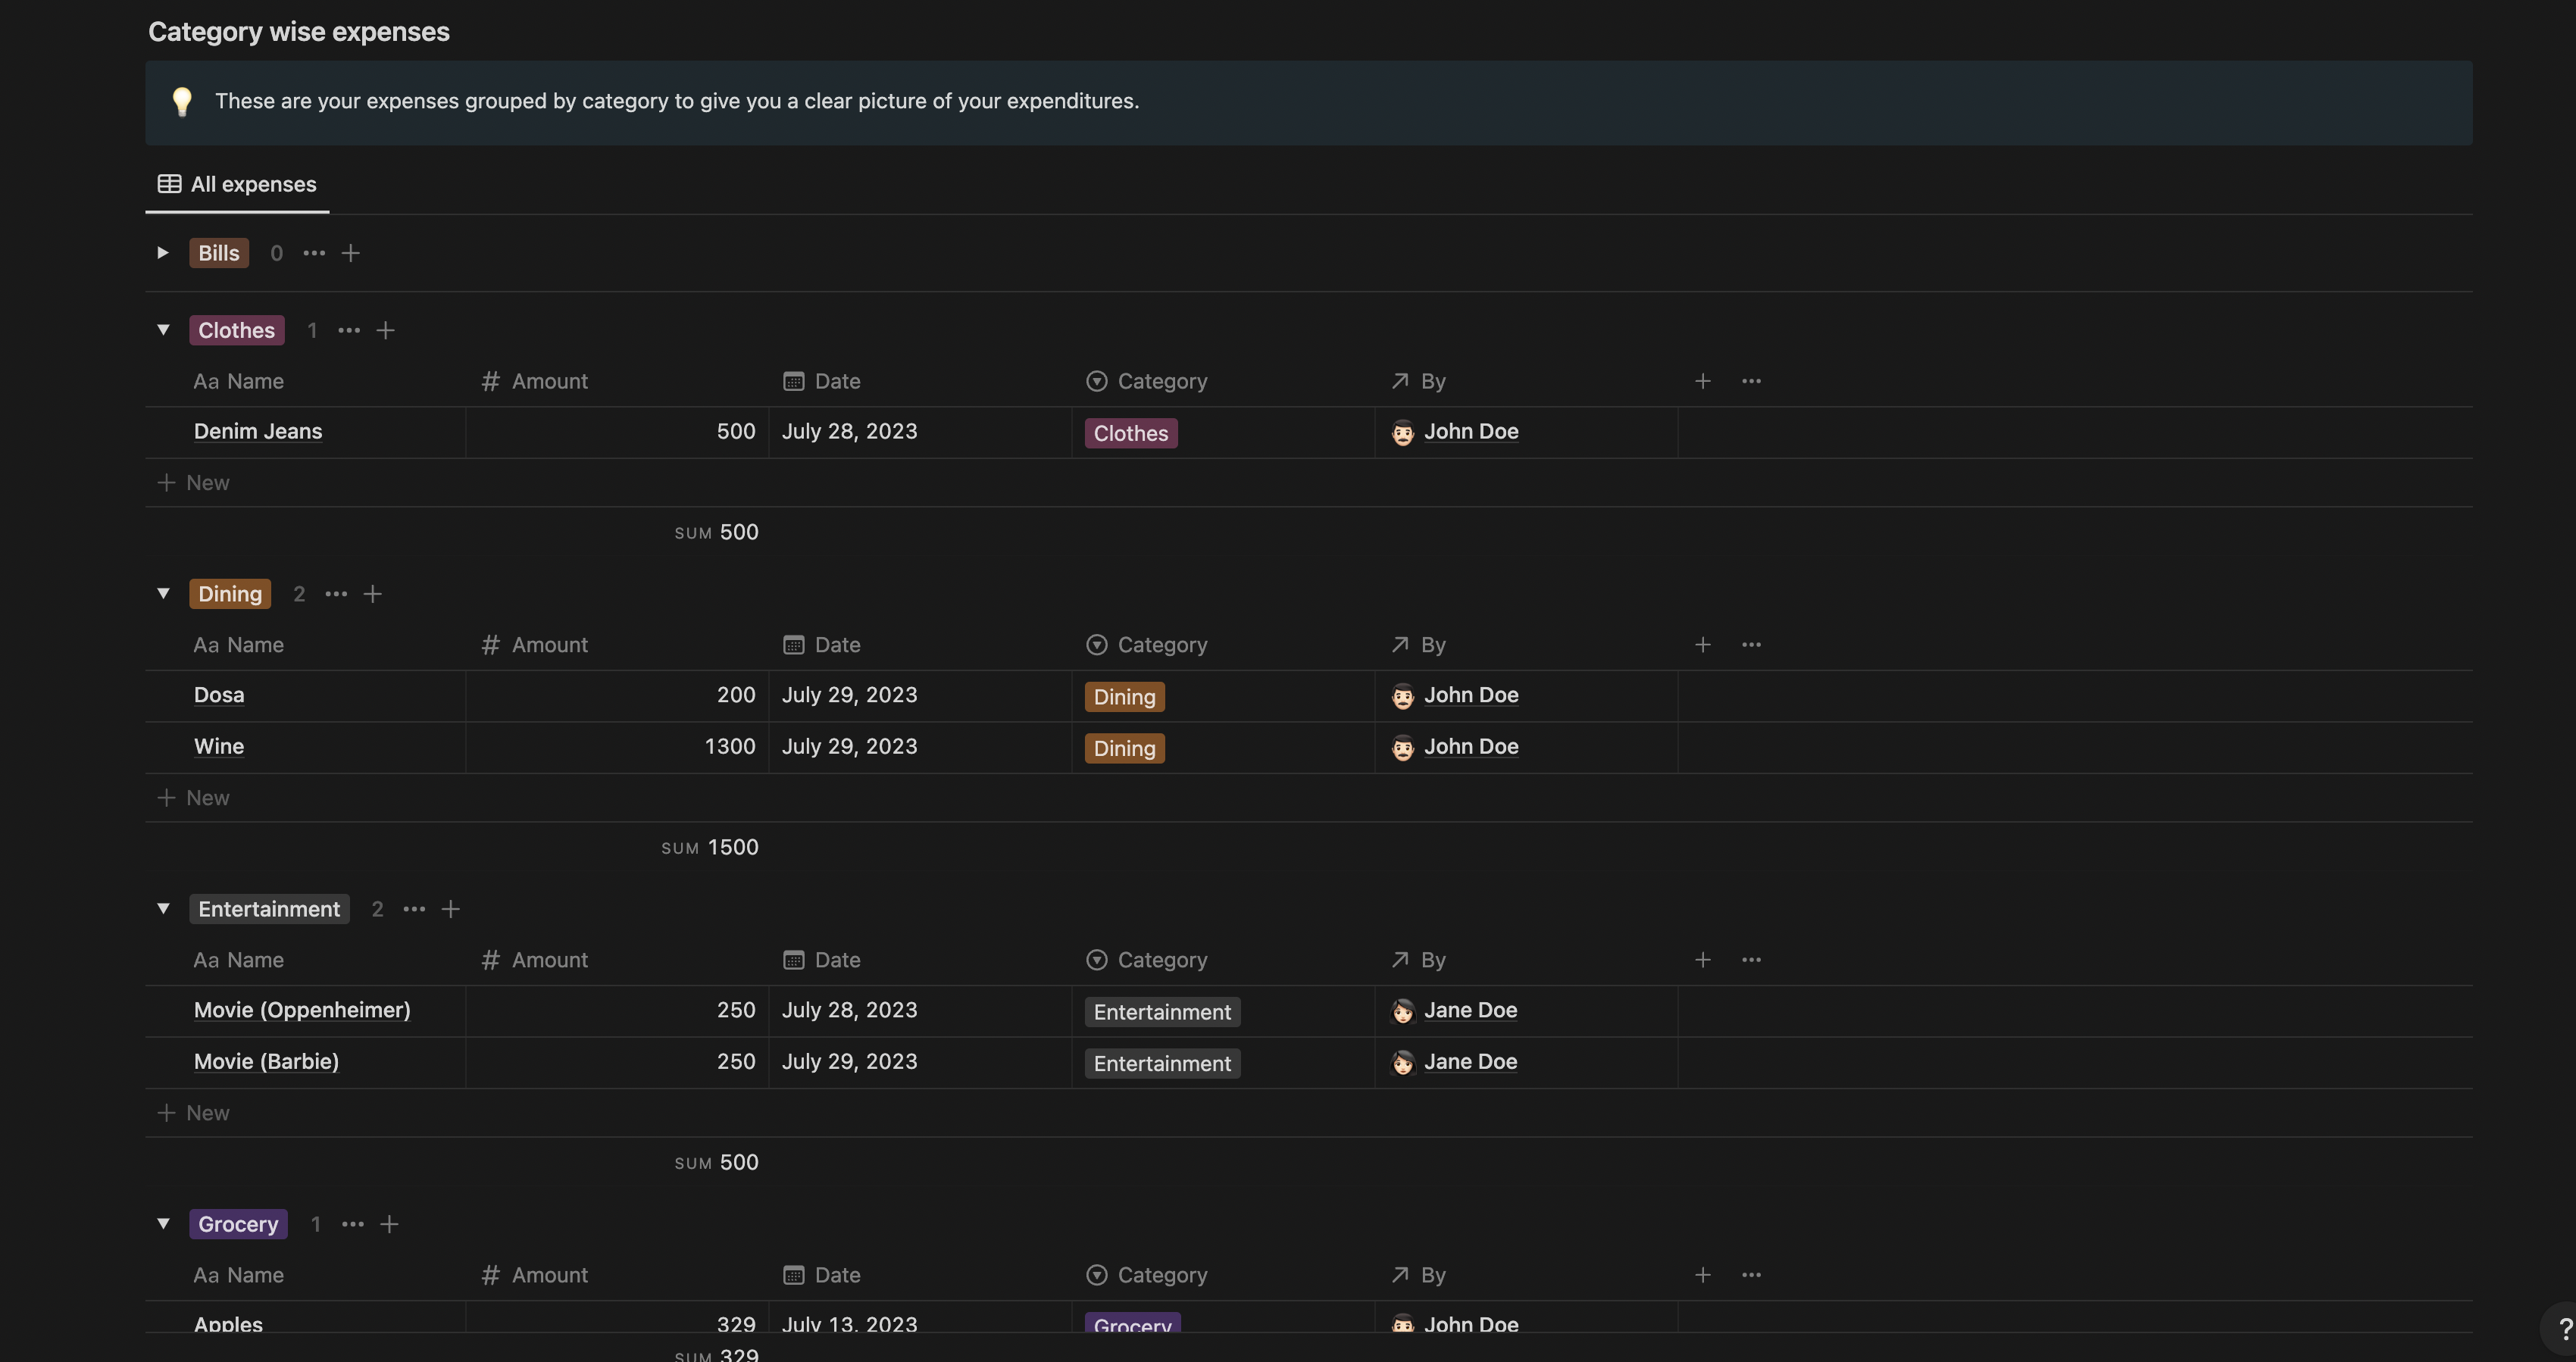
Task: Open options menu for Entertainment group
Action: pyautogui.click(x=414, y=909)
